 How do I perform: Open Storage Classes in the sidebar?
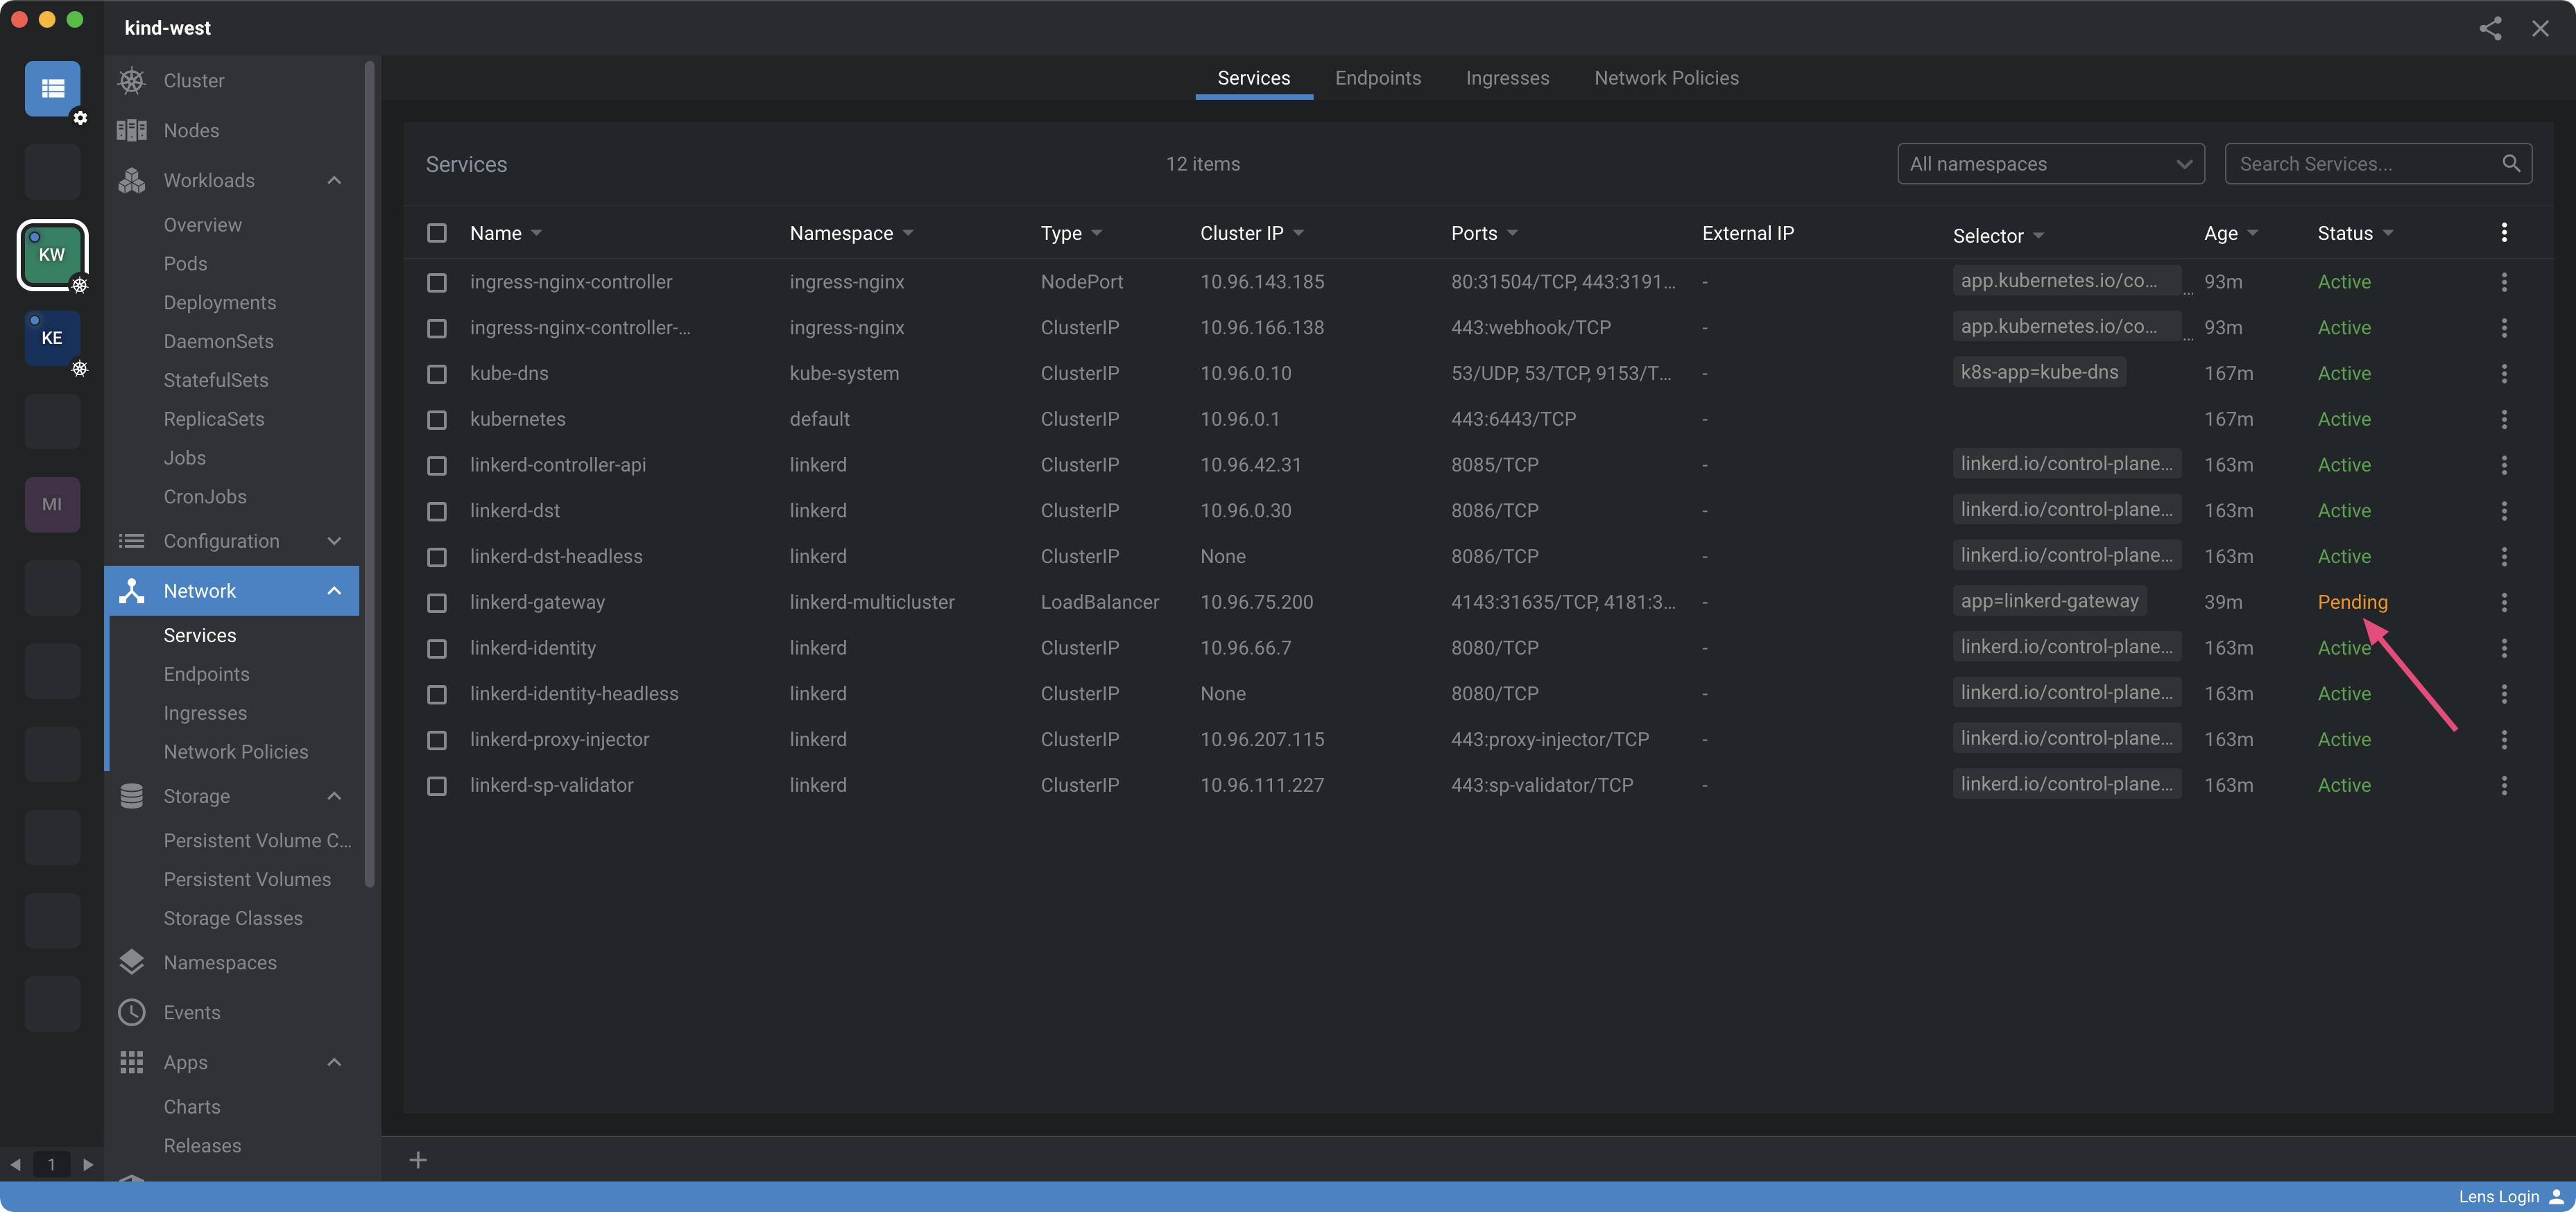click(x=233, y=918)
